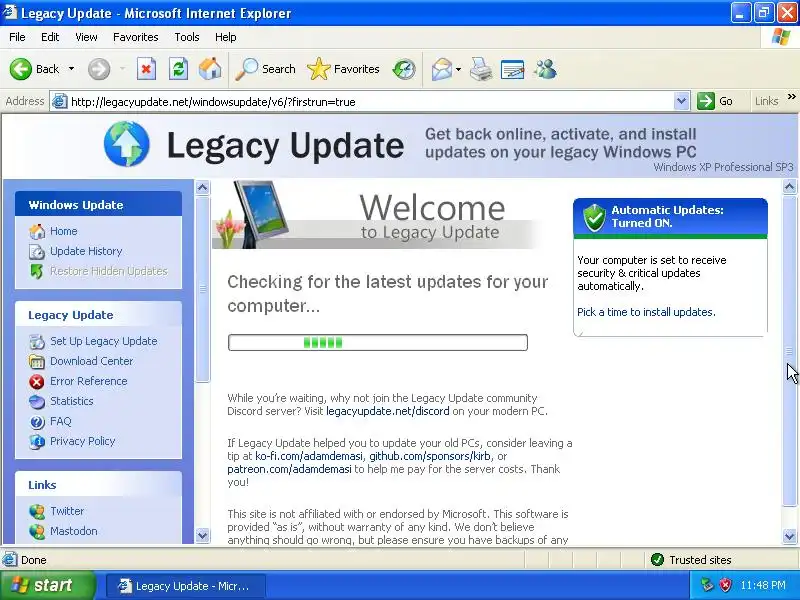Follow the ko-fi.com/adamdemasi link
Screen dimensions: 800x600
(309, 456)
